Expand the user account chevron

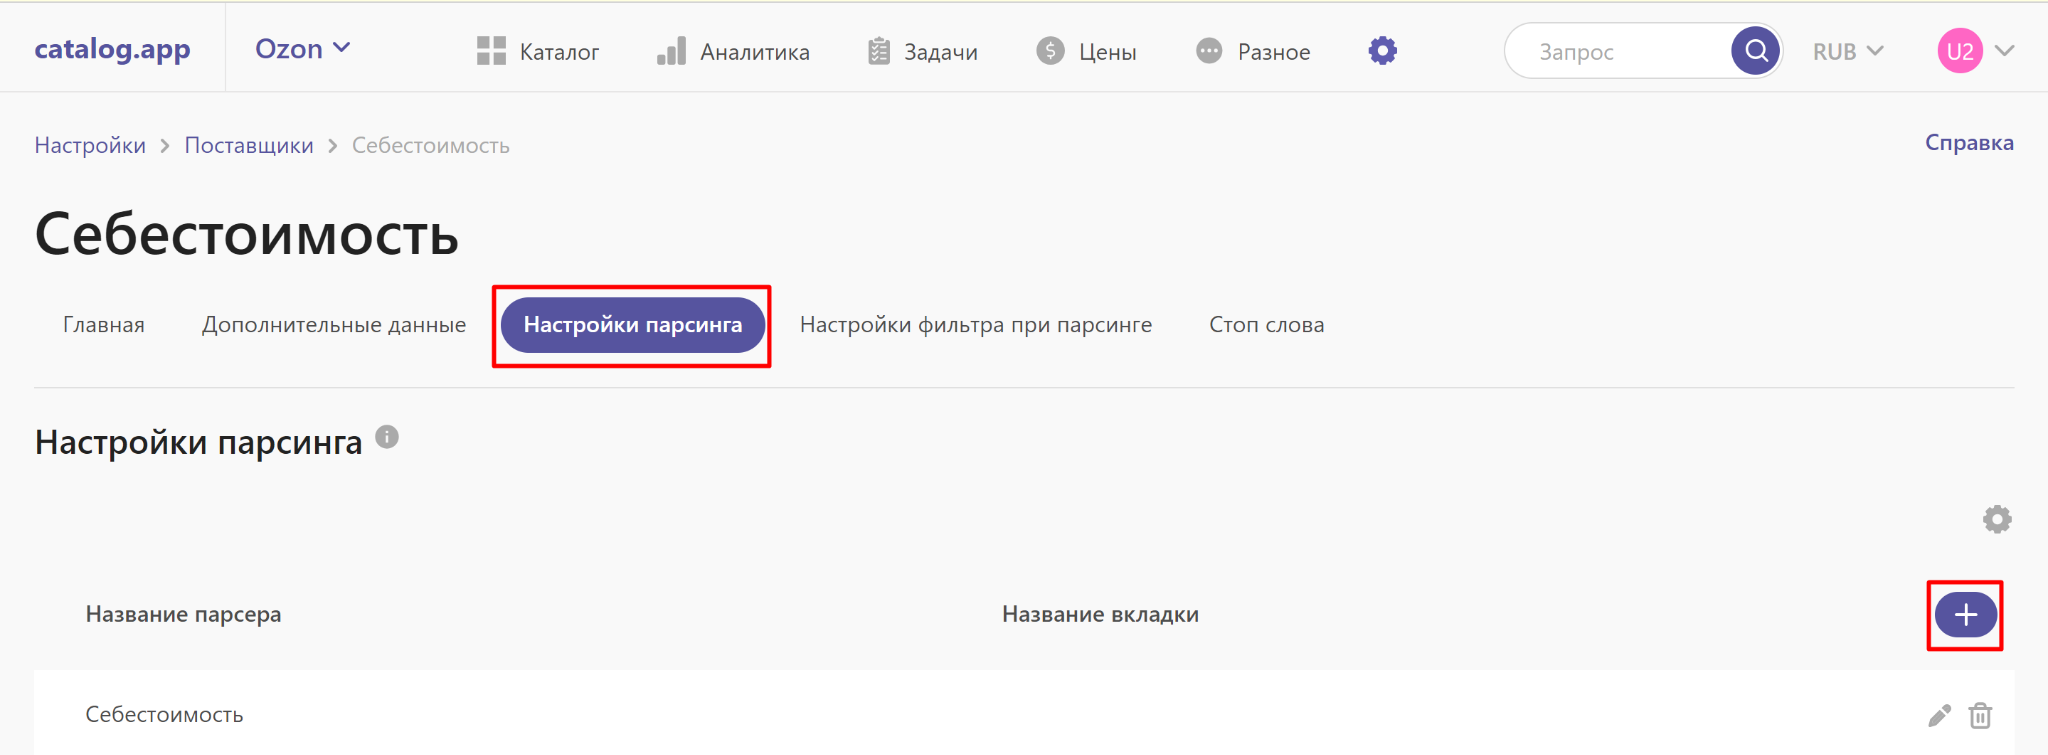tap(2005, 51)
